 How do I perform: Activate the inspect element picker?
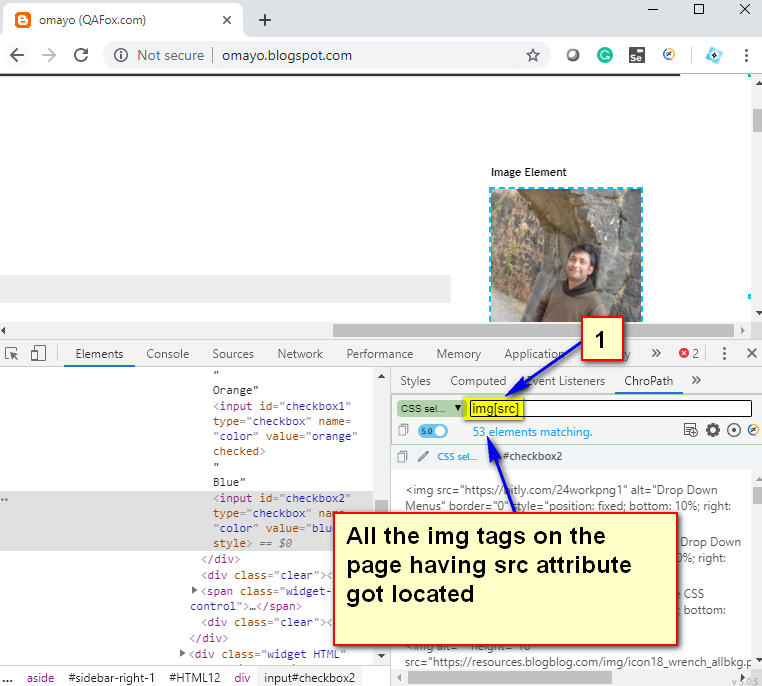click(12, 353)
